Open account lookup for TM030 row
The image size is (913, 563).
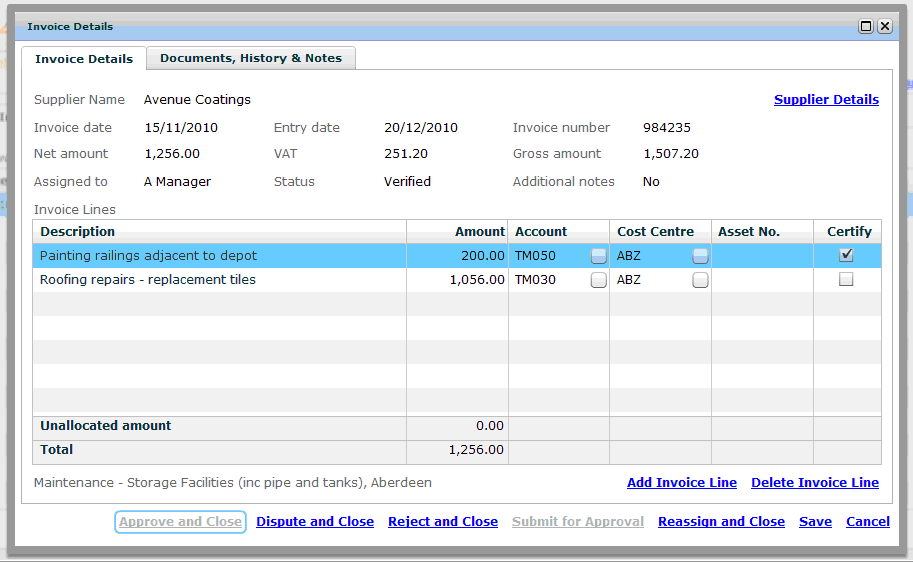(598, 280)
